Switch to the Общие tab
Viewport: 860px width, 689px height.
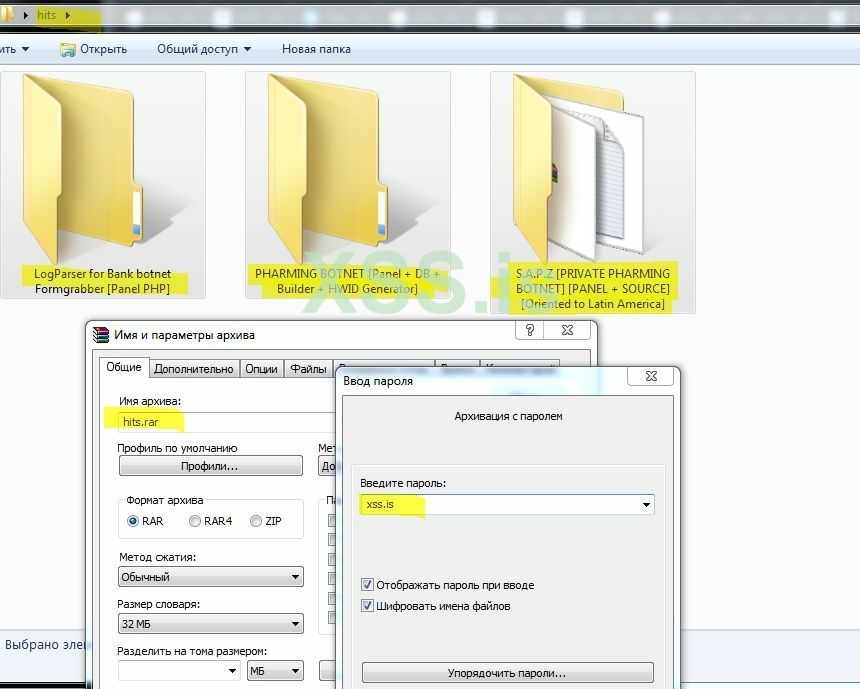coord(124,367)
